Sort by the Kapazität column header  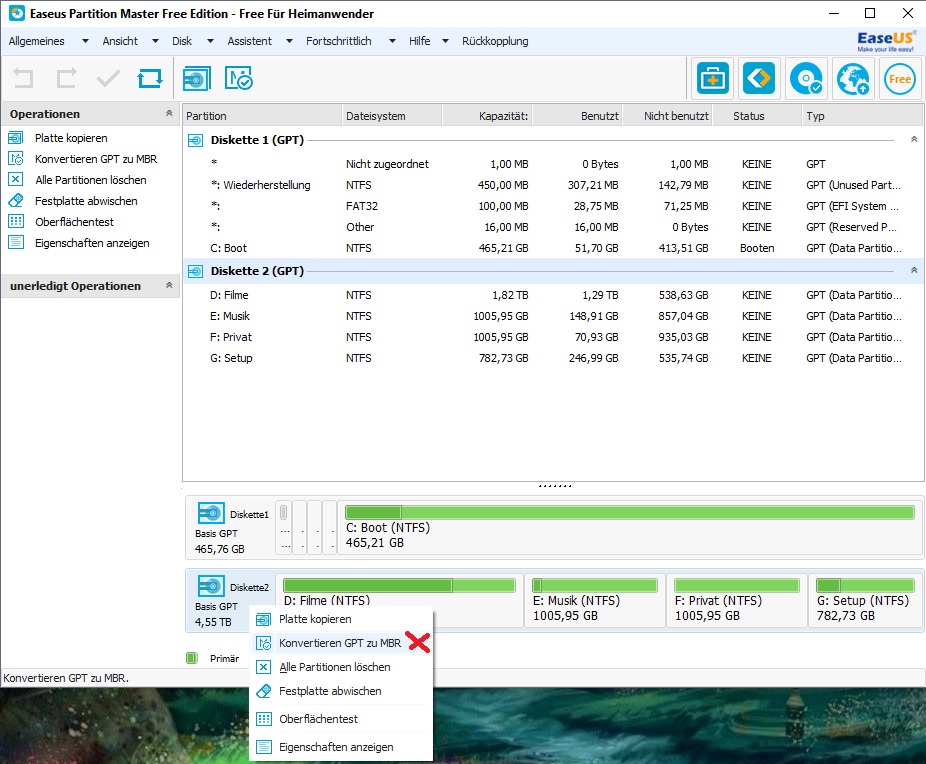tap(487, 116)
